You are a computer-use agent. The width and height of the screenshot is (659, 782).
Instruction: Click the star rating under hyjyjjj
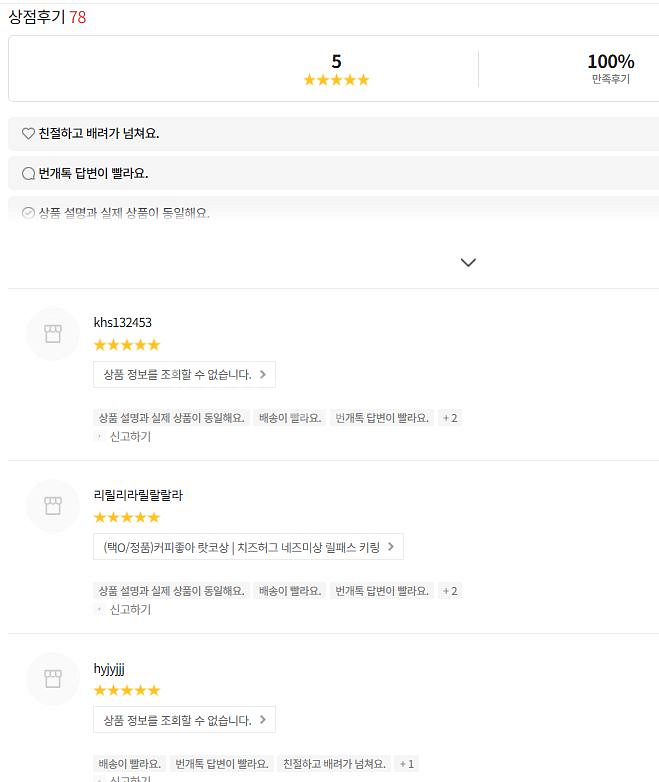coord(126,690)
